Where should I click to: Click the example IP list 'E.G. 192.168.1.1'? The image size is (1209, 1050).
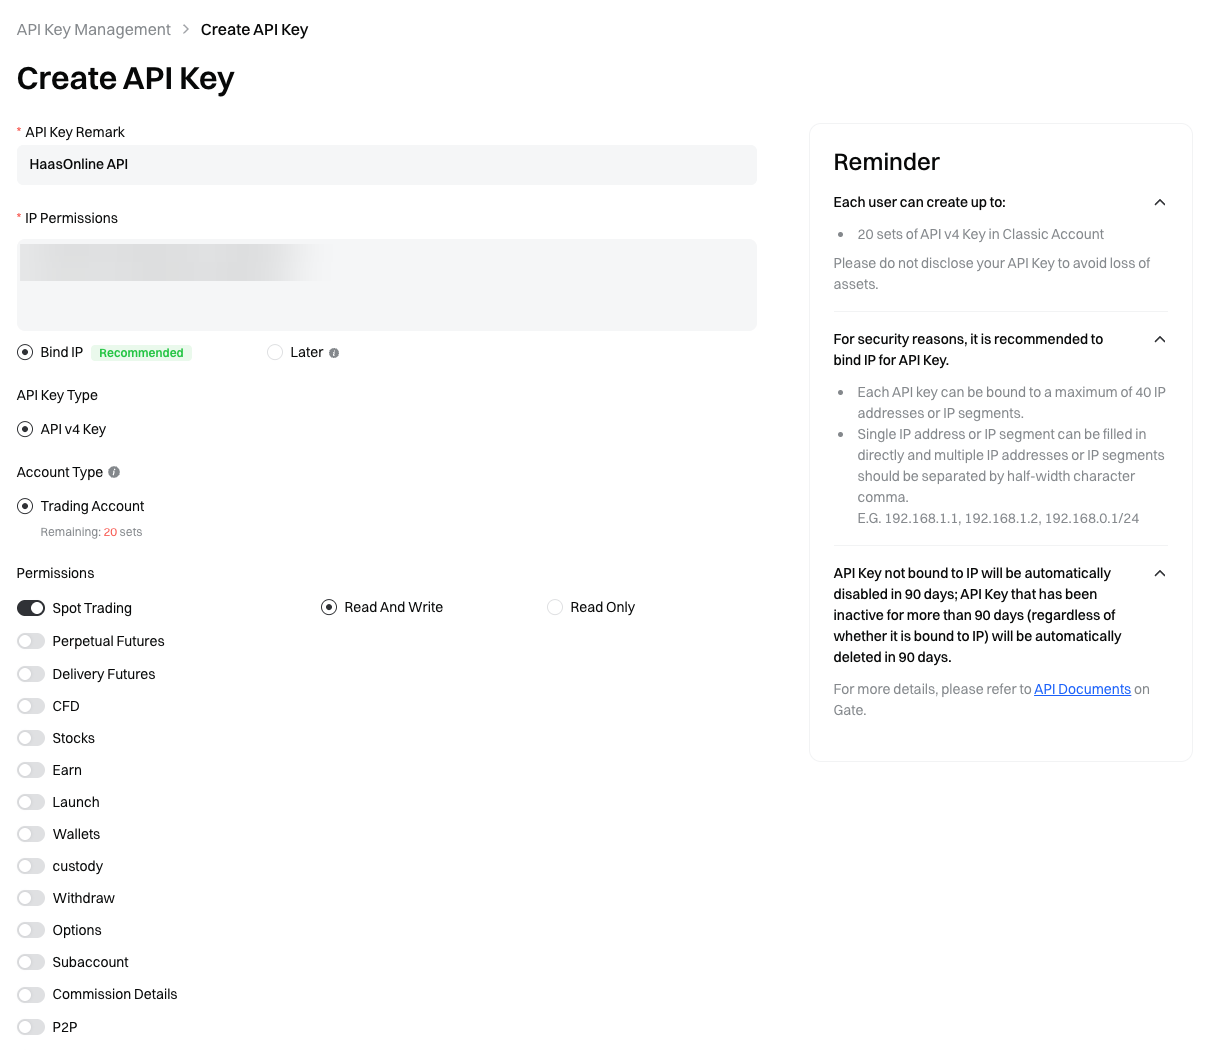coord(998,518)
